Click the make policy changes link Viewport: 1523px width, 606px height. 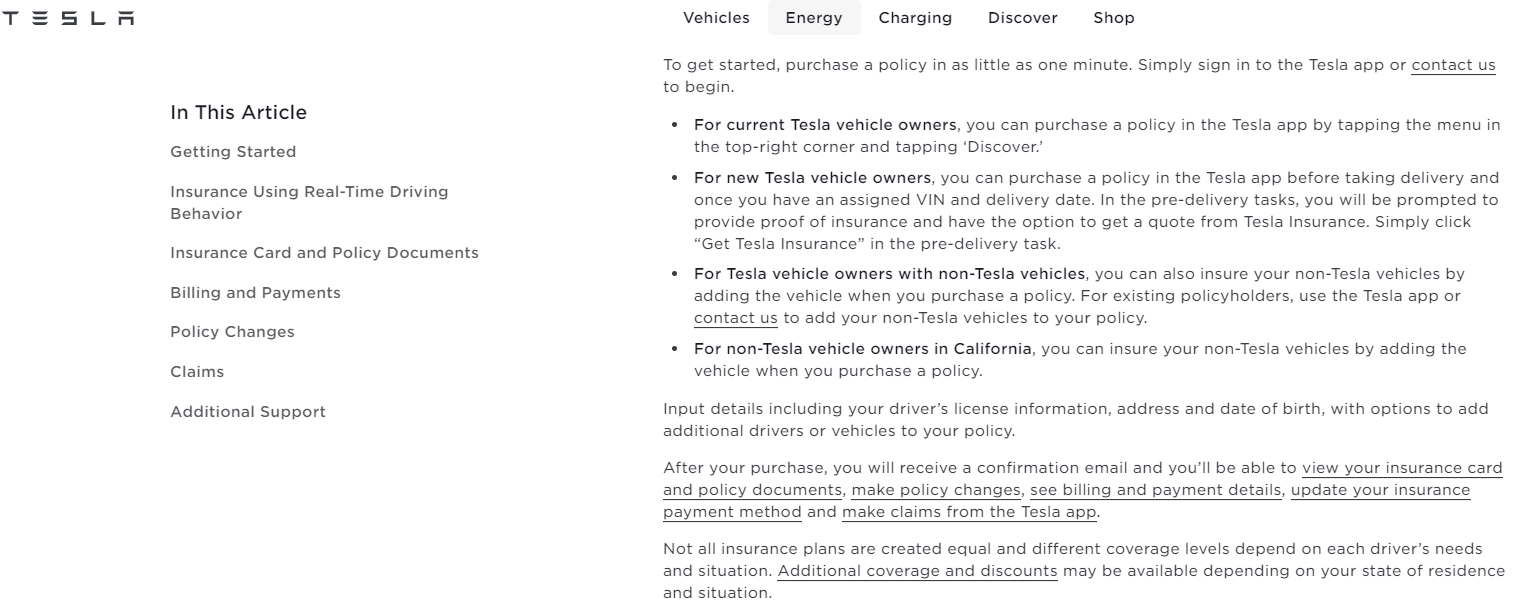(936, 490)
